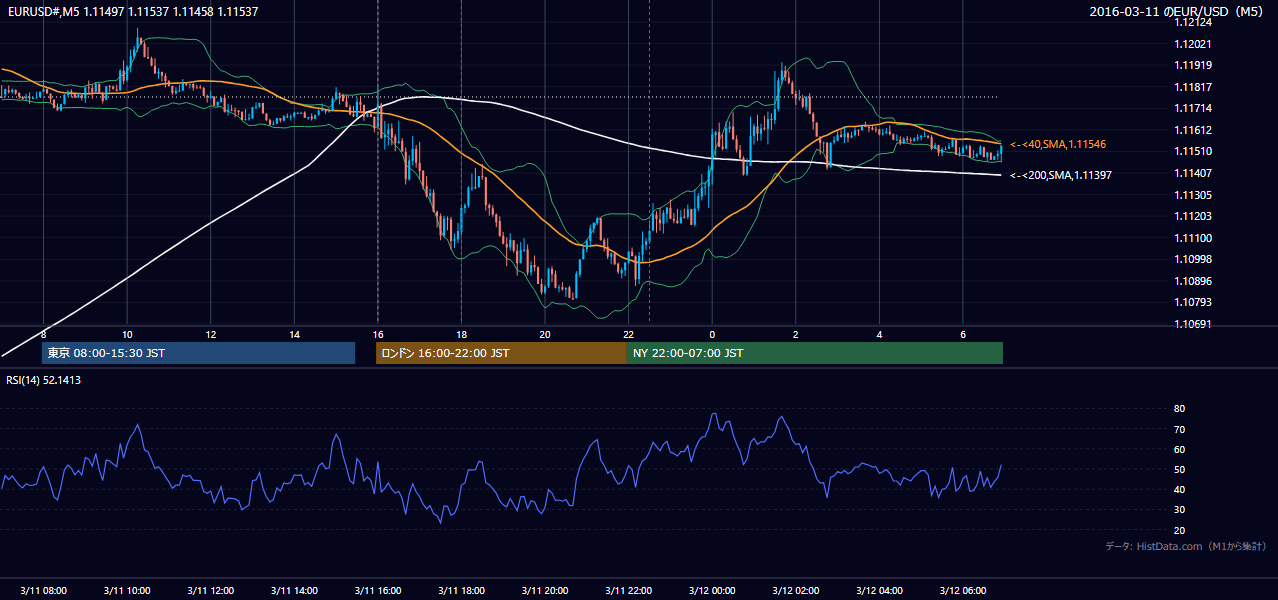Click price level 1.11919 on axis
The width and height of the screenshot is (1278, 600).
pyautogui.click(x=1192, y=65)
